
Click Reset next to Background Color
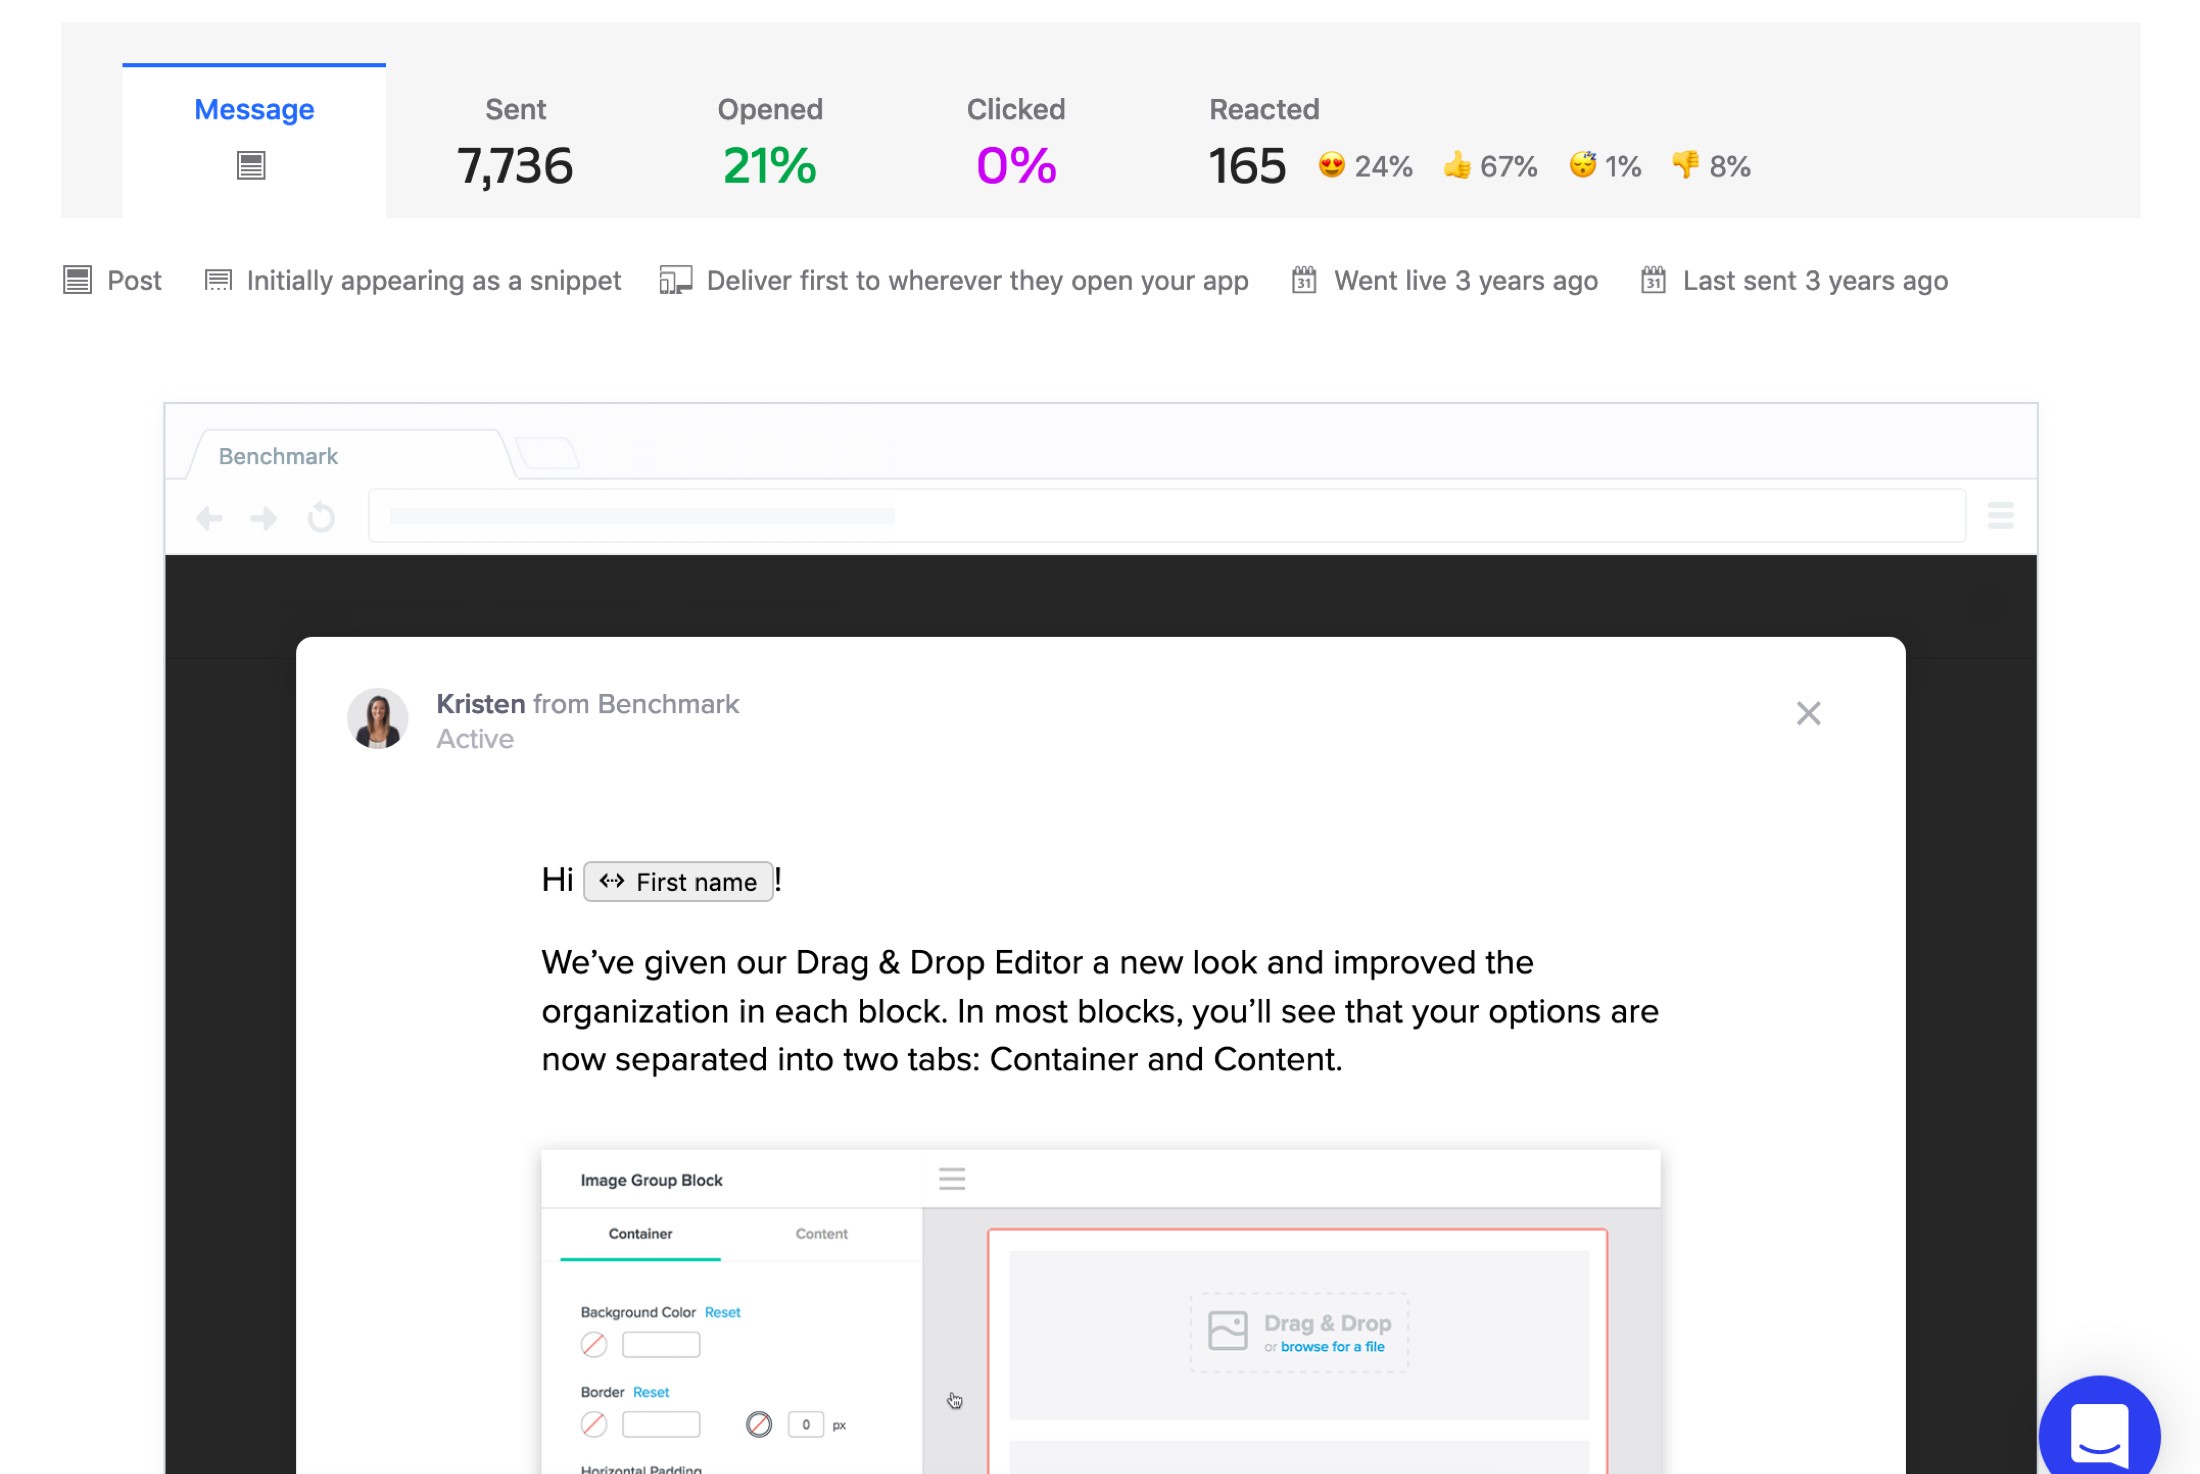pos(722,1312)
